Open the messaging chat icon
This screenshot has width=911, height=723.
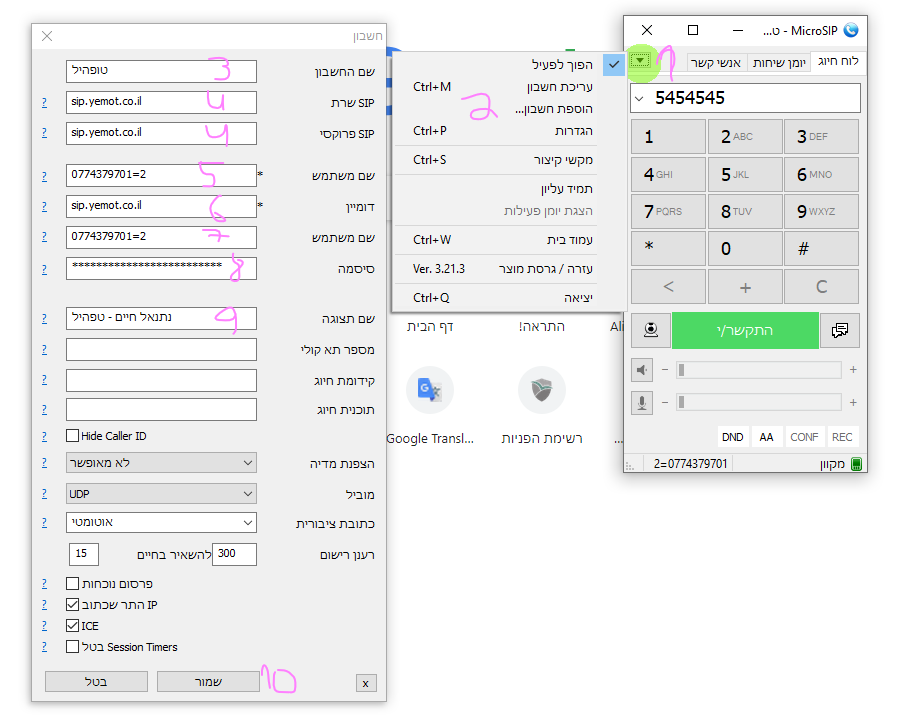[840, 330]
